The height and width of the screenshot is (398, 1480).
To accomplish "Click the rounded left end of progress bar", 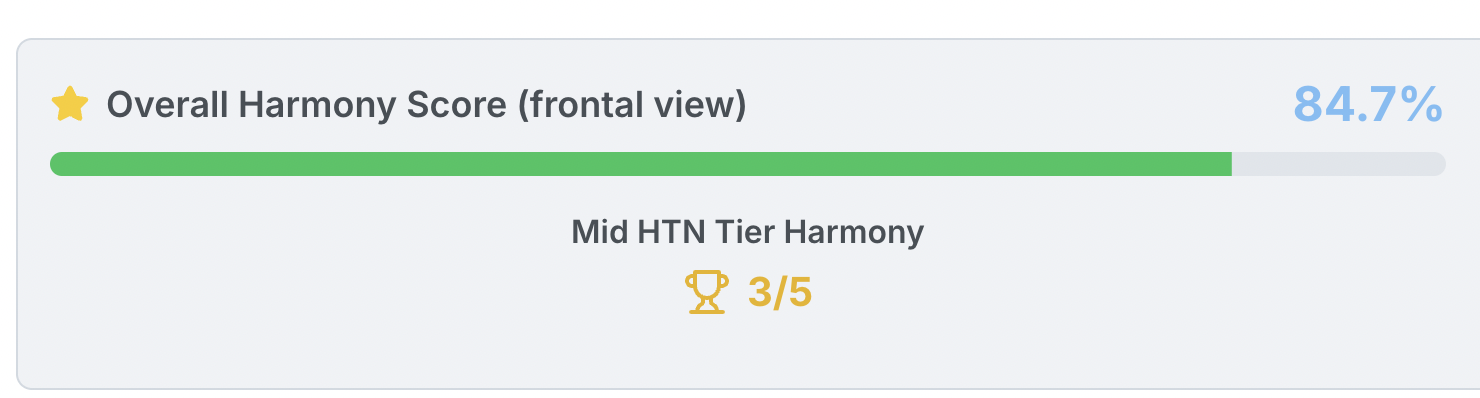I will [x=57, y=164].
